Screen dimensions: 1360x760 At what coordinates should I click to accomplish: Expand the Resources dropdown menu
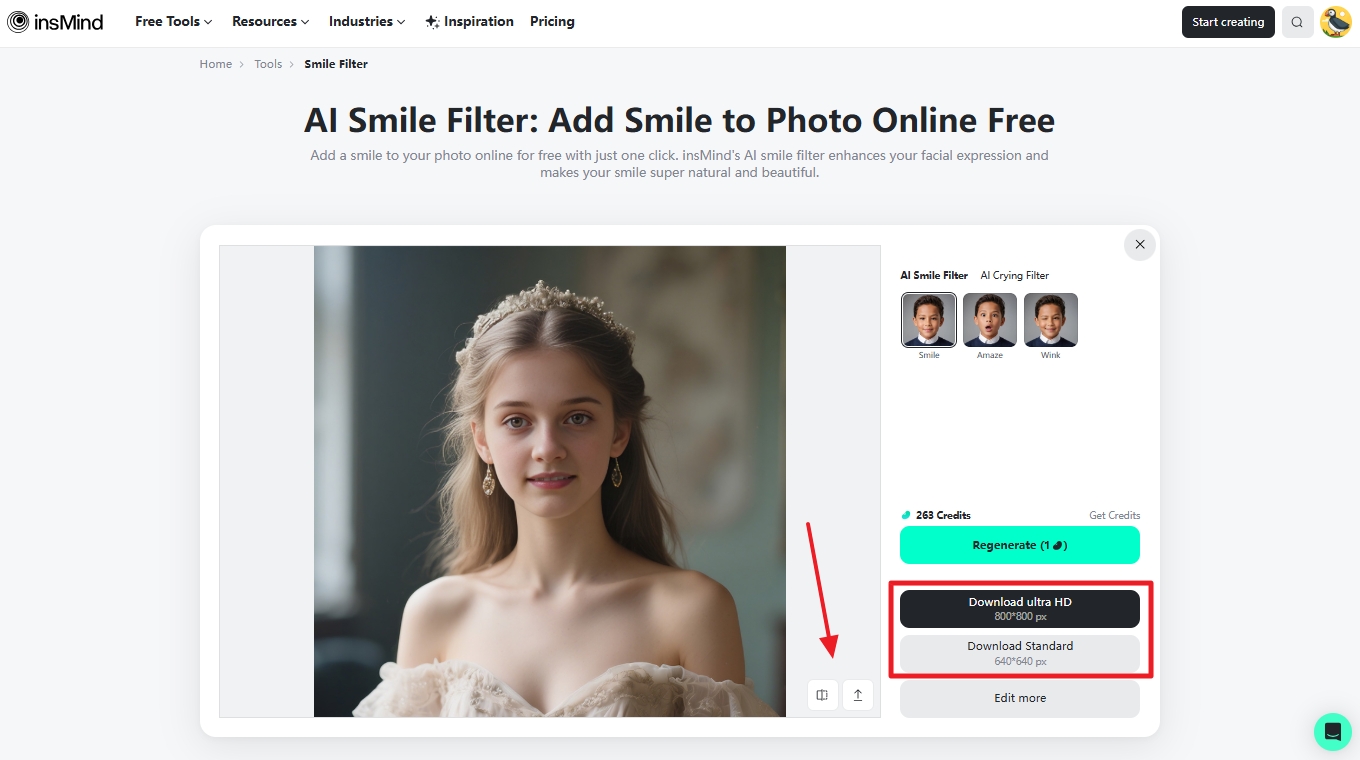(270, 21)
